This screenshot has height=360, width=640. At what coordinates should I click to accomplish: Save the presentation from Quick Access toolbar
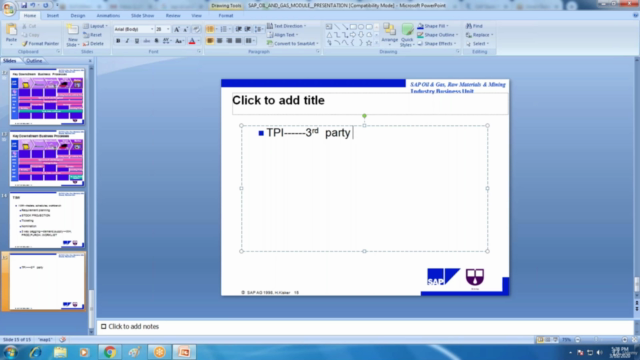(24, 5)
